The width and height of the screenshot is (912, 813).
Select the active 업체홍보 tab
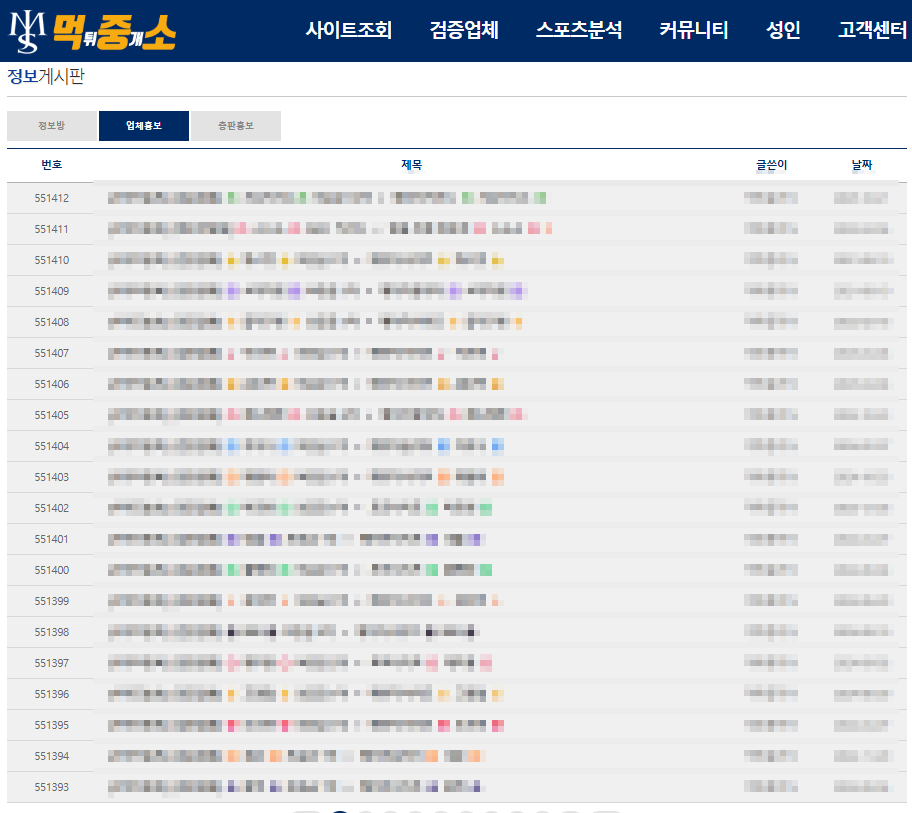[x=143, y=126]
